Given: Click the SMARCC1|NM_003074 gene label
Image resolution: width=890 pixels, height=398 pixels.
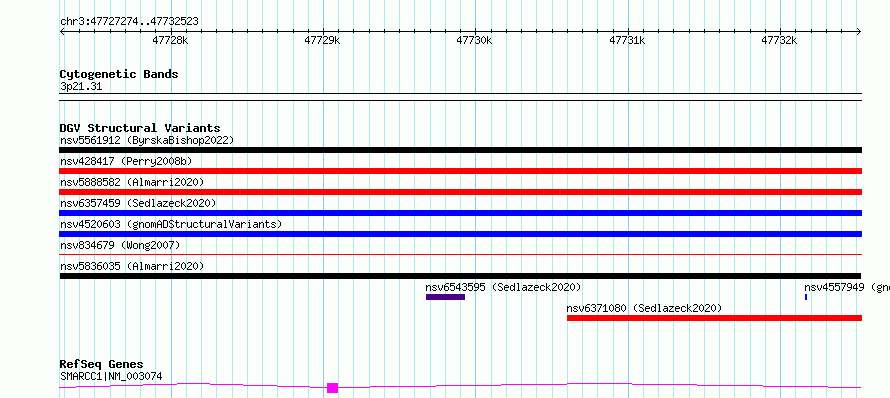Looking at the screenshot, I should coord(111,376).
